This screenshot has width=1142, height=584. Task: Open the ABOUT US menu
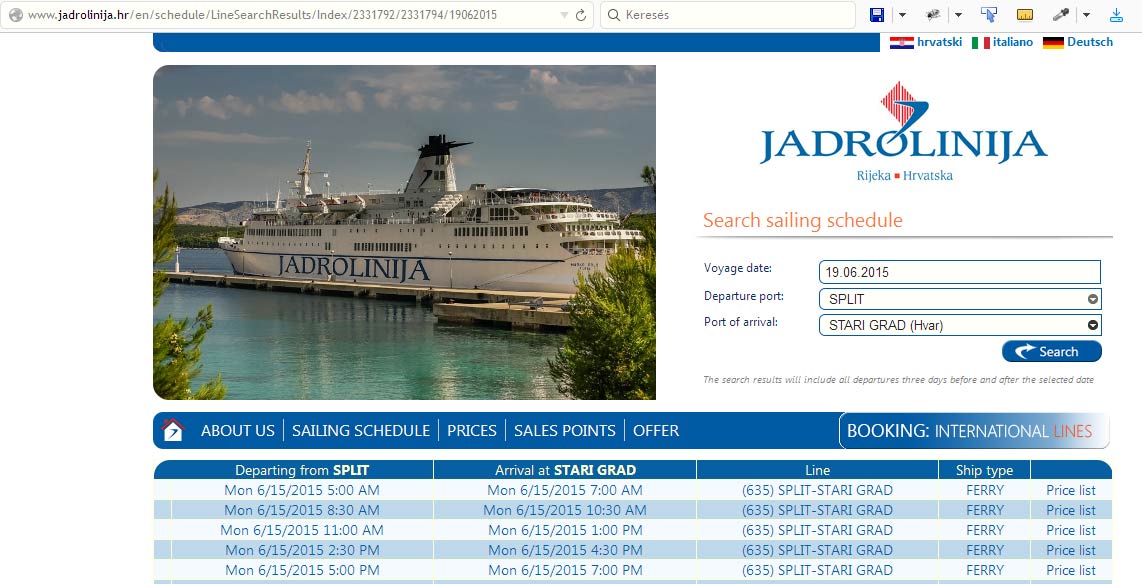tap(238, 430)
